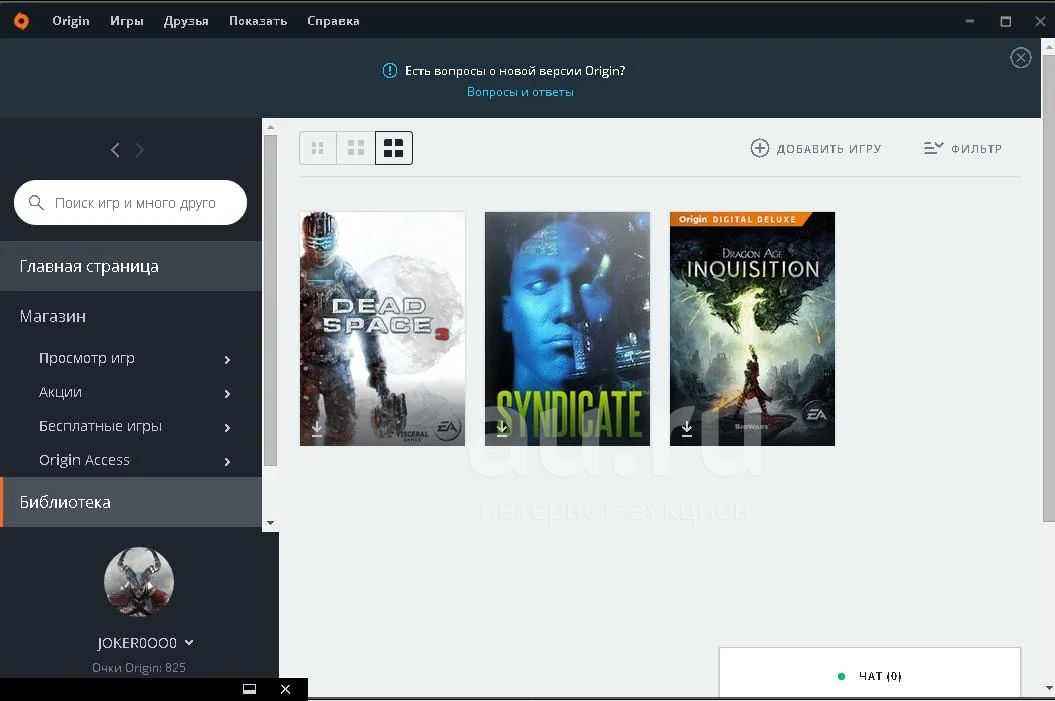Open the Игры menu

click(127, 21)
